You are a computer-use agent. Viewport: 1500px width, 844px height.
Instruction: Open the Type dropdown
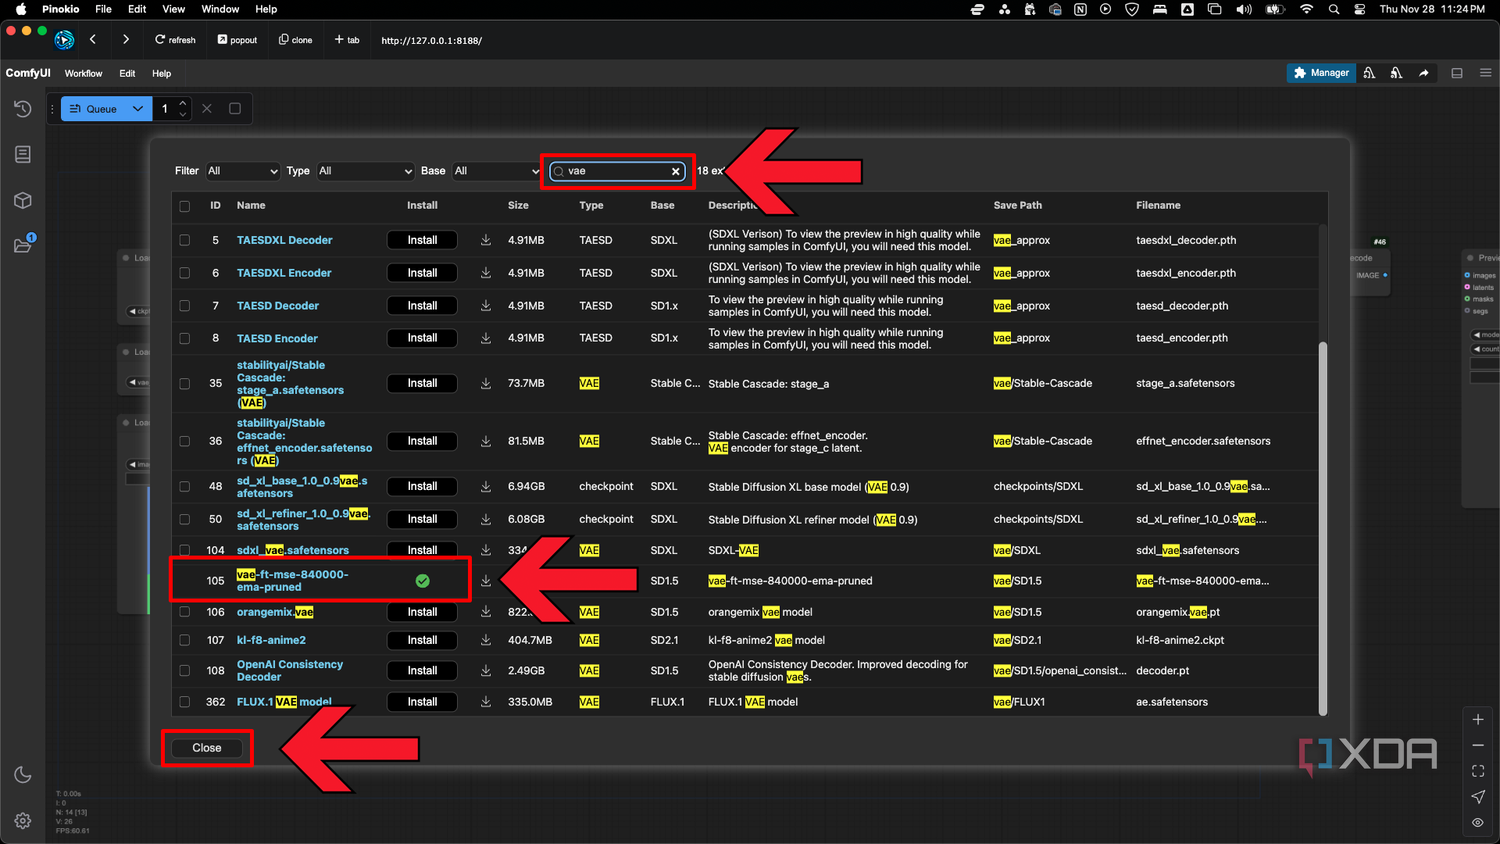pyautogui.click(x=365, y=171)
